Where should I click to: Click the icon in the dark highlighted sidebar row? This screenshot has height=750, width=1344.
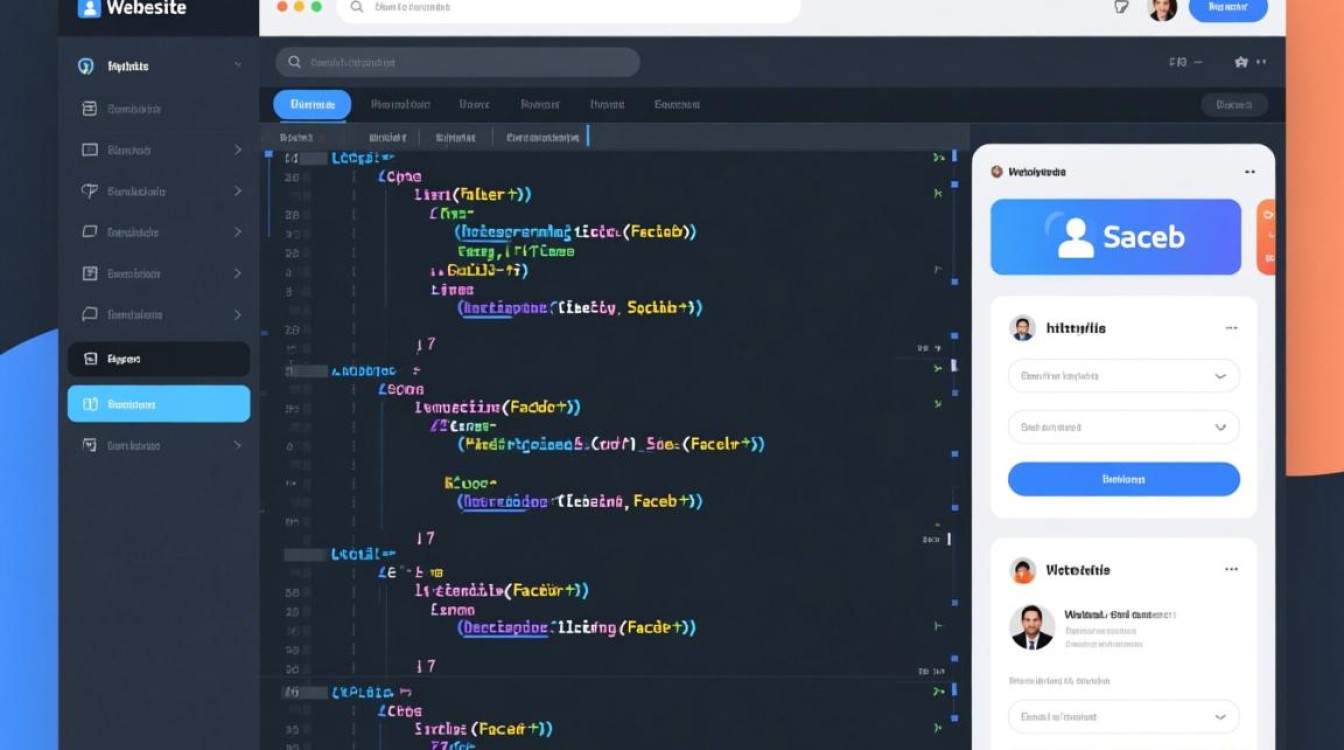click(89, 358)
